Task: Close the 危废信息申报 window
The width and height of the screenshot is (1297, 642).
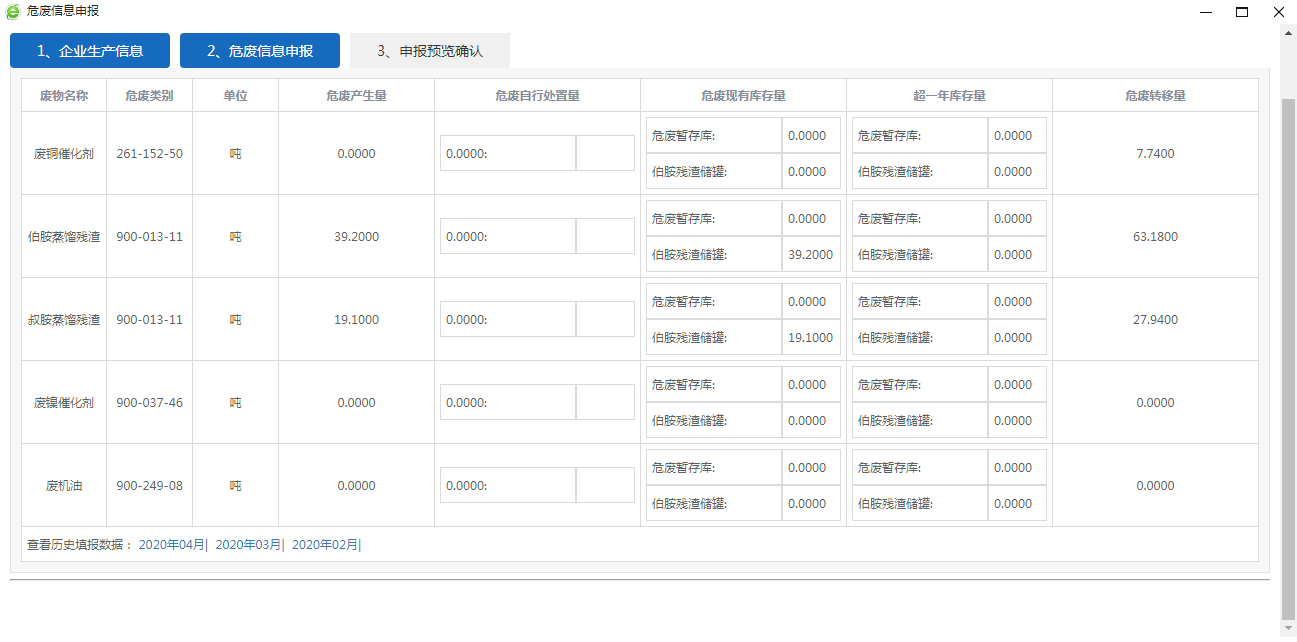Action: click(x=1278, y=12)
